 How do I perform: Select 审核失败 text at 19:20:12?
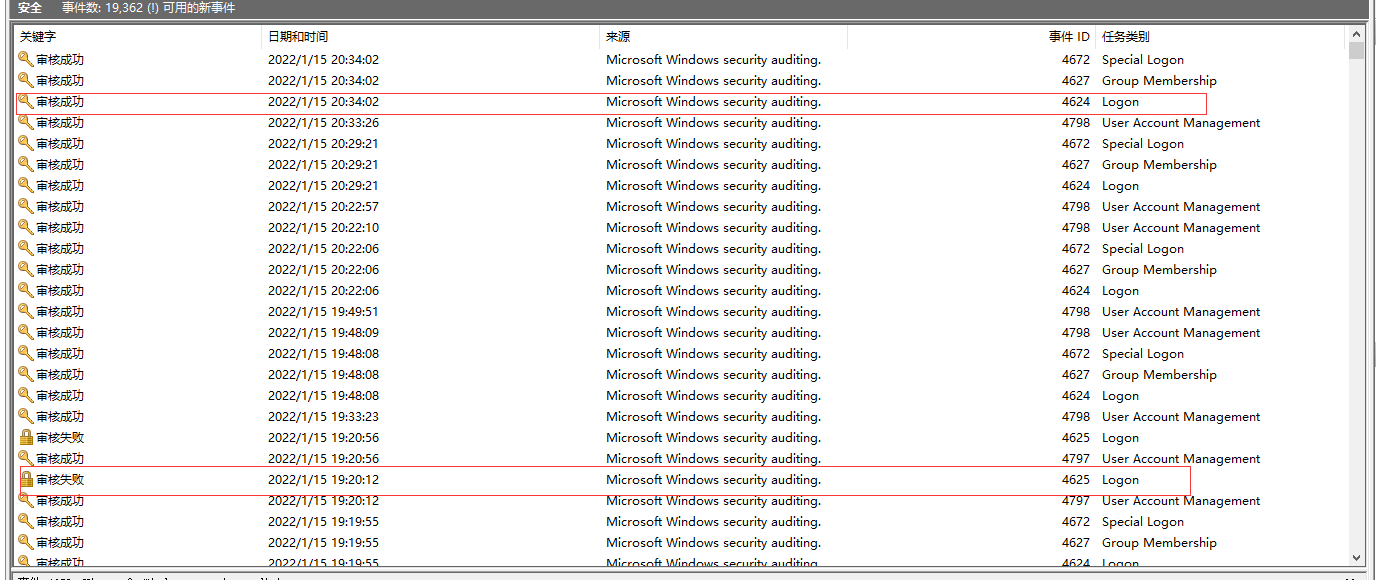[x=60, y=479]
